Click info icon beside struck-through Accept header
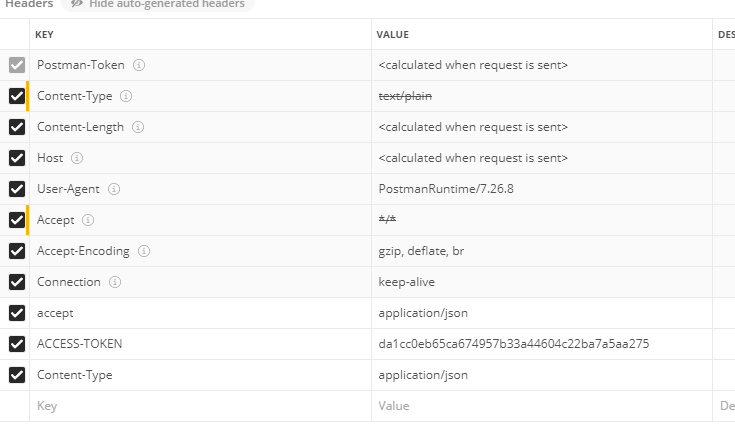 coord(88,220)
